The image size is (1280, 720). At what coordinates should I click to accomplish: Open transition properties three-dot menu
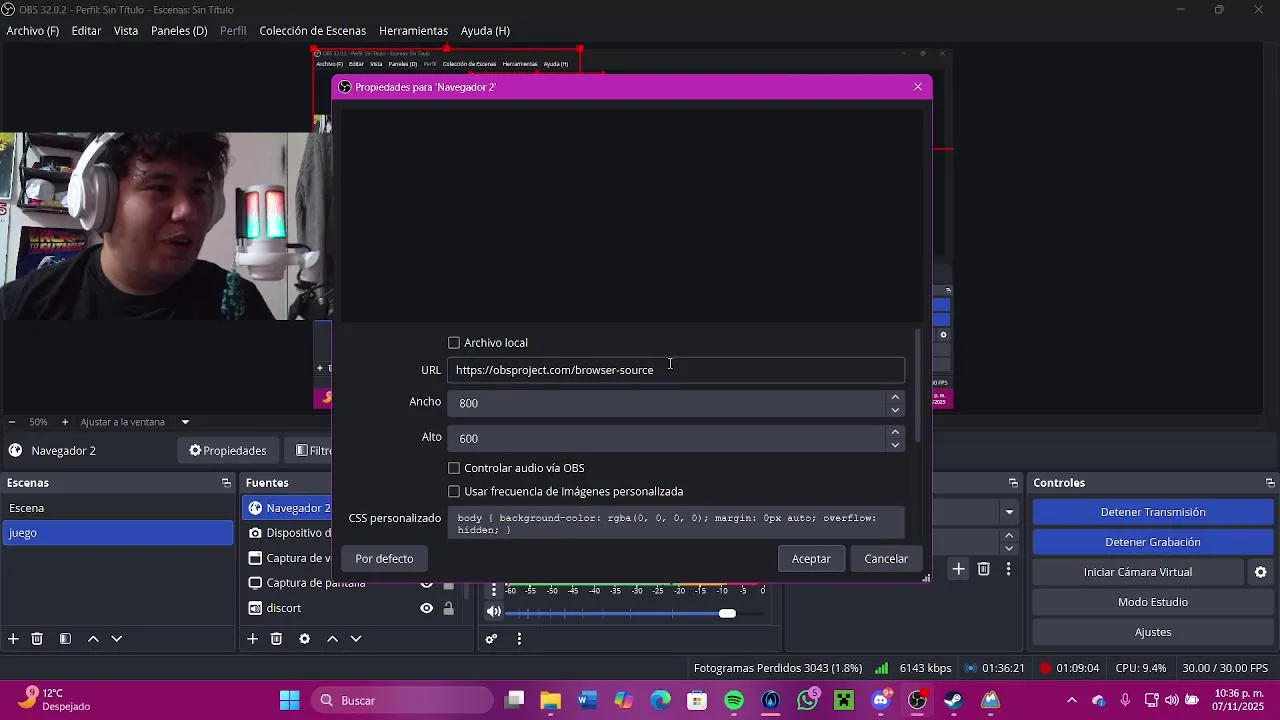pyautogui.click(x=1008, y=569)
